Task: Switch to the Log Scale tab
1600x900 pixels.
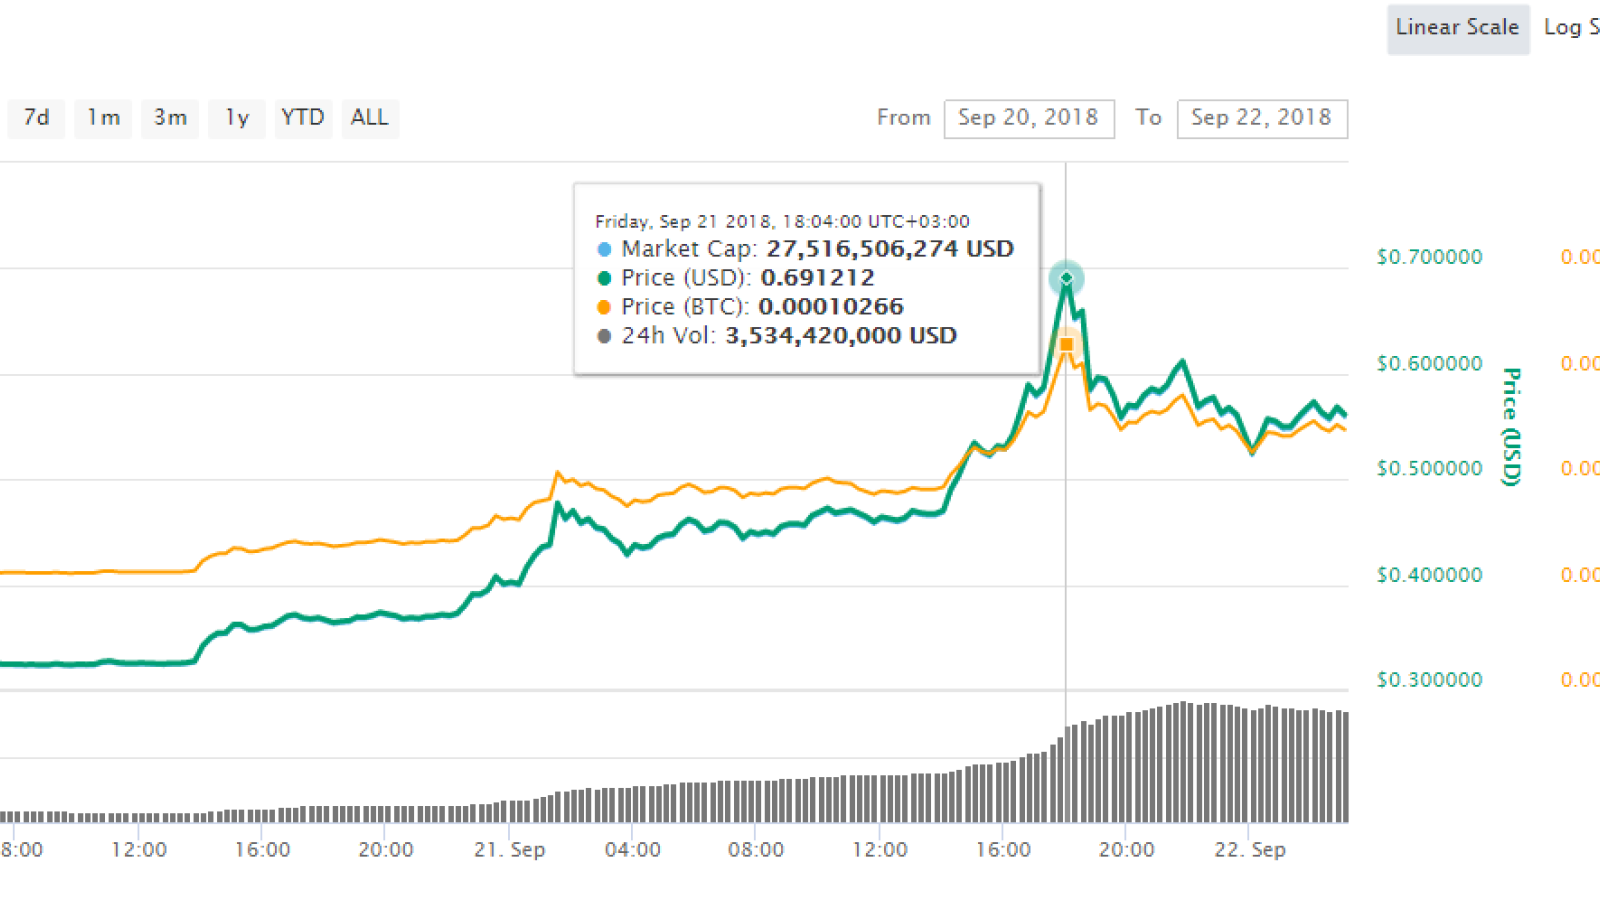Action: coord(1570,28)
